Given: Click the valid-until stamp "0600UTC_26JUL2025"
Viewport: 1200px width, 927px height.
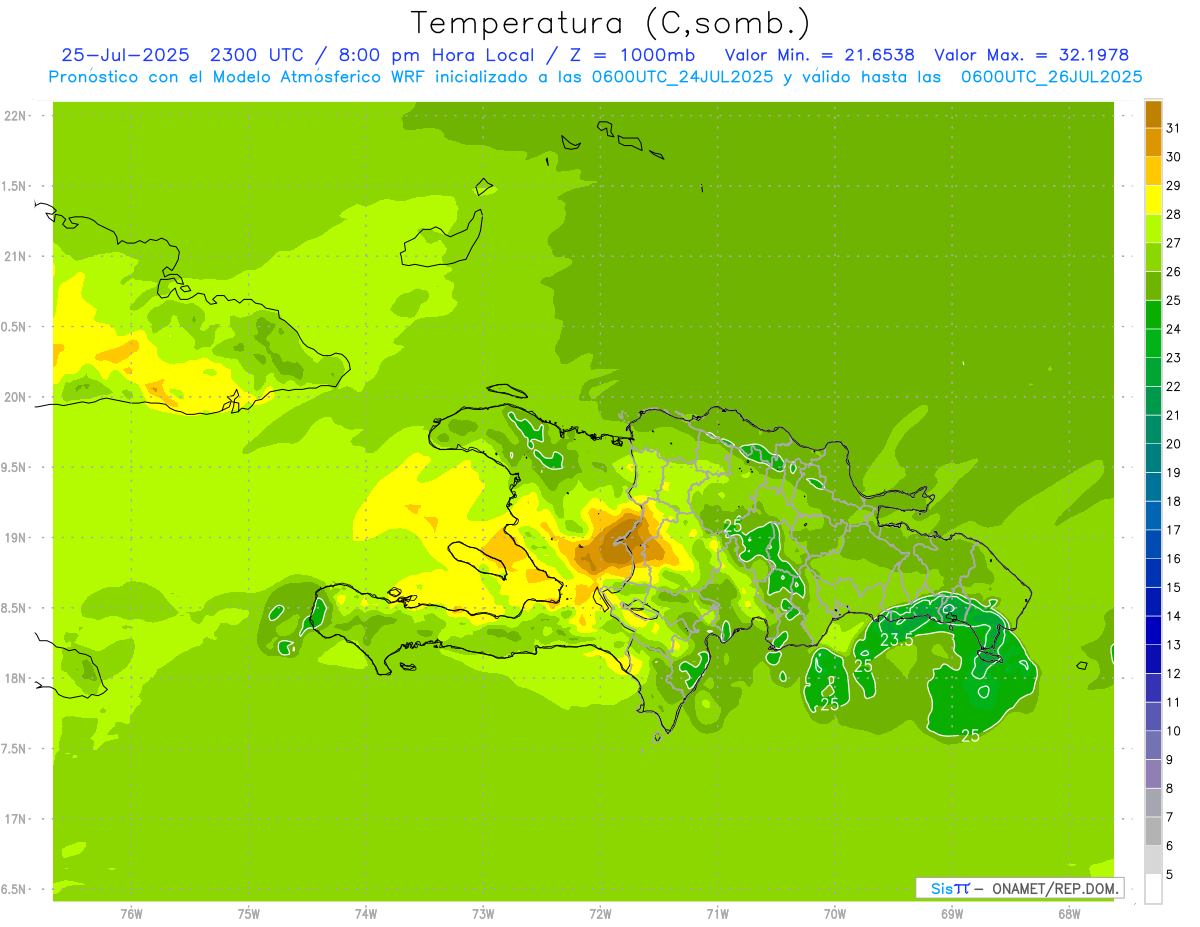Looking at the screenshot, I should tap(1051, 77).
